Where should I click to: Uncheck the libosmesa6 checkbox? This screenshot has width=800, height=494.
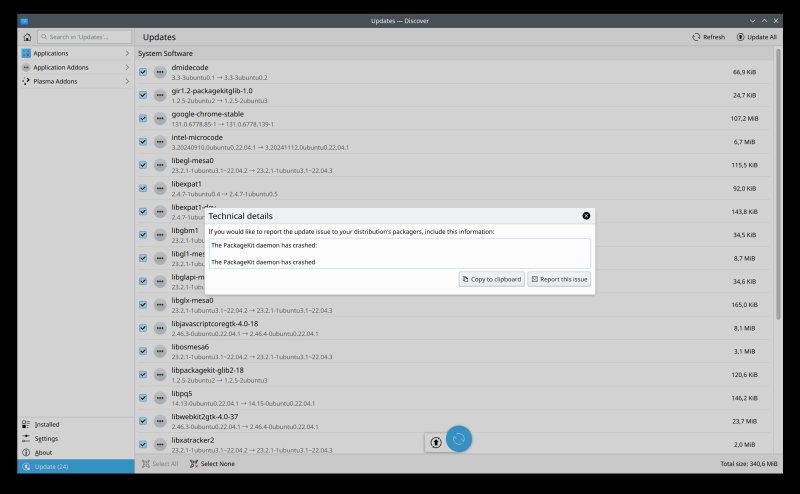click(x=143, y=351)
